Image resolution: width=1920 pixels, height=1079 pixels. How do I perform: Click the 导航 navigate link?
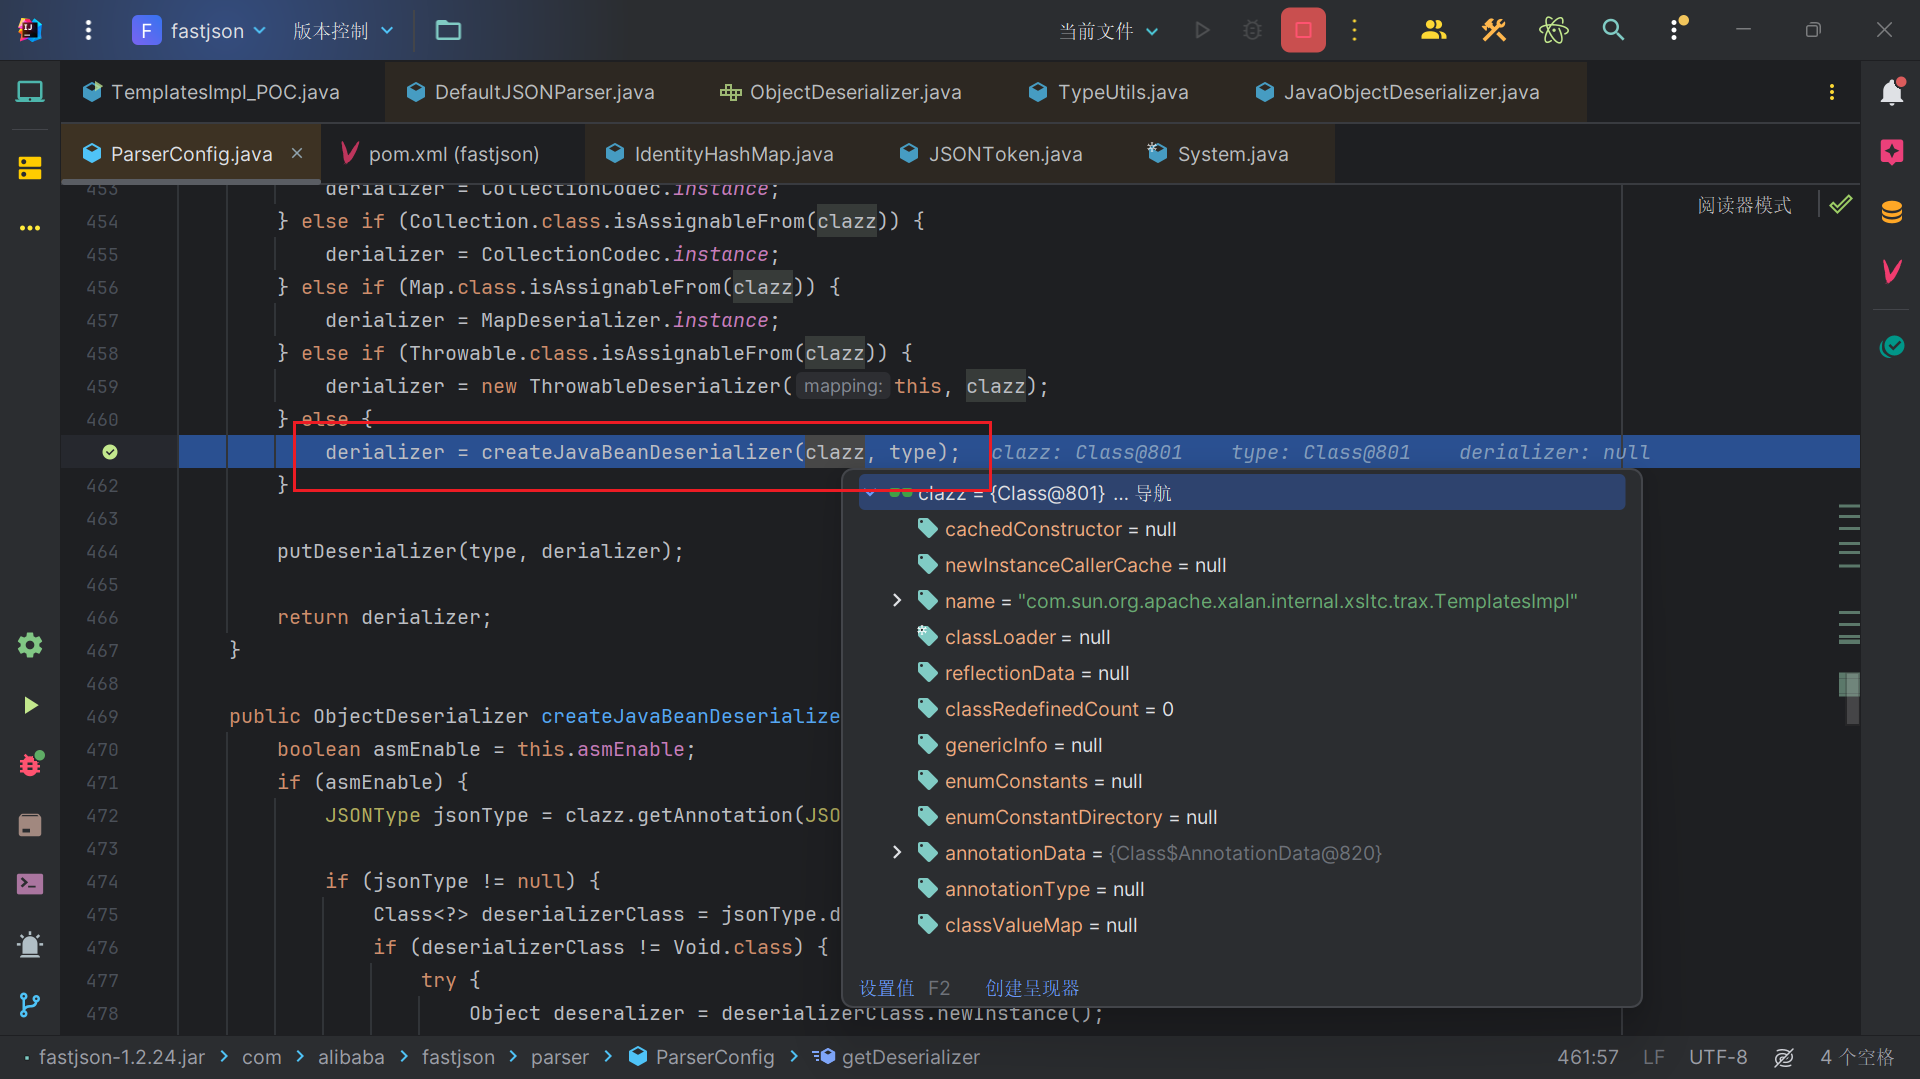(x=1153, y=493)
